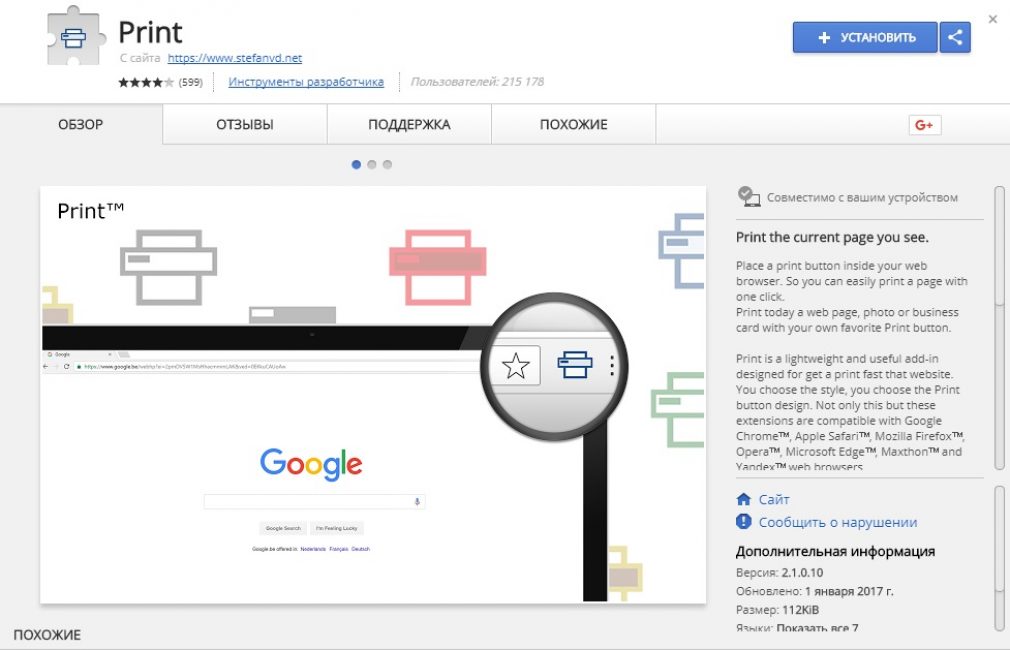Click Сообщить о нарушении link

click(837, 522)
